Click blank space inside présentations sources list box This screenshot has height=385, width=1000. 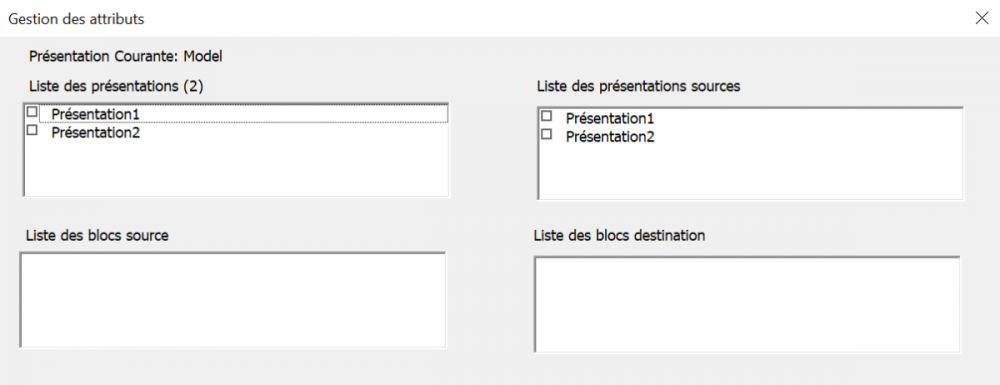tap(751, 172)
